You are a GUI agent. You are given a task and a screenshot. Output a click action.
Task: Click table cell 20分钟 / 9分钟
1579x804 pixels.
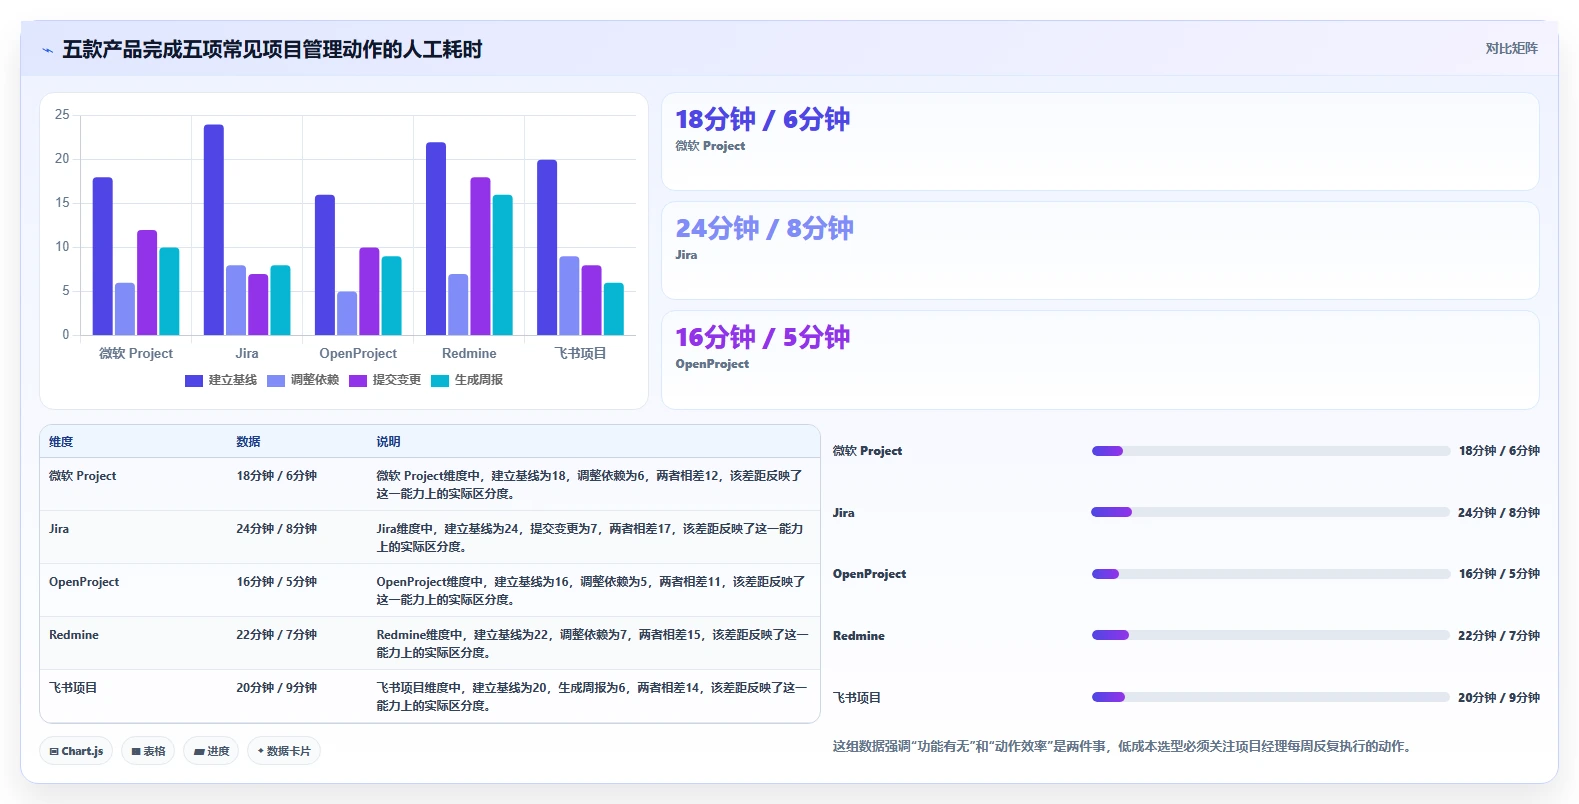(x=277, y=688)
